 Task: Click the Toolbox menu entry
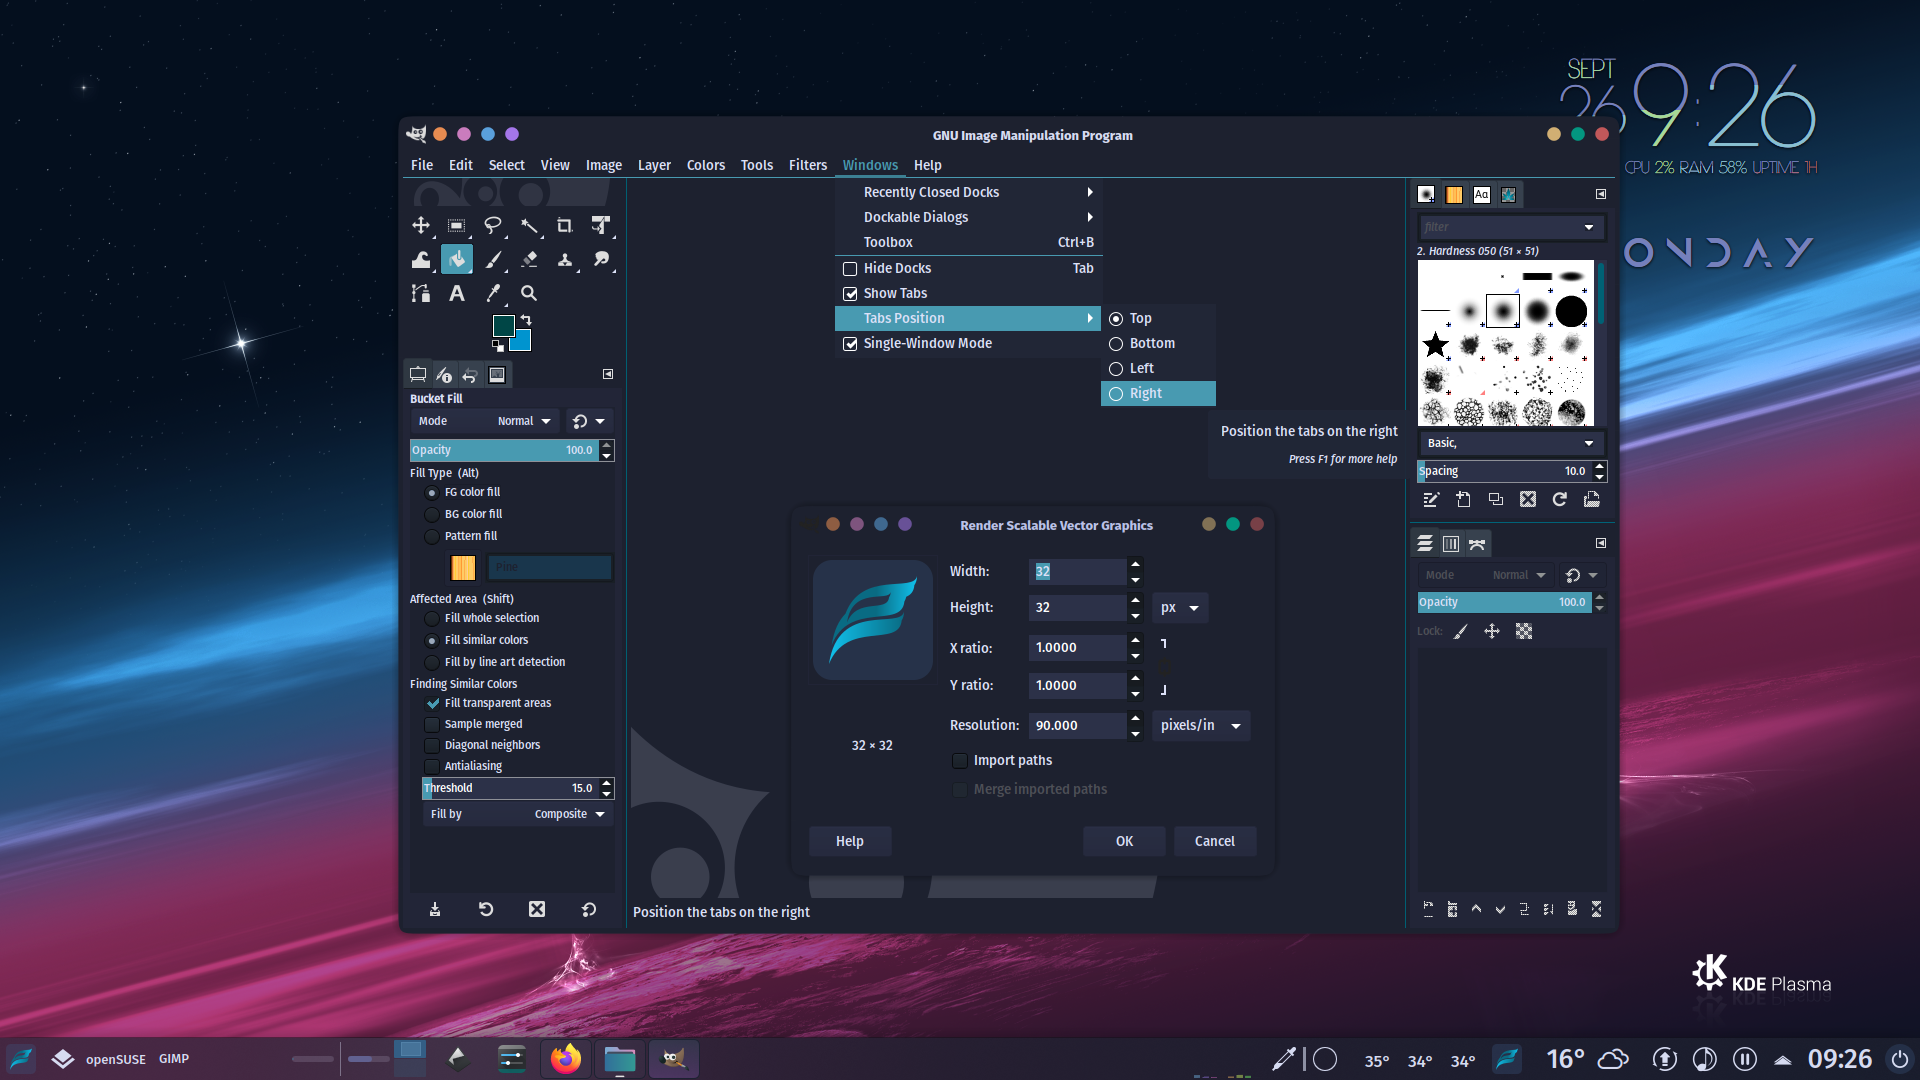[968, 242]
